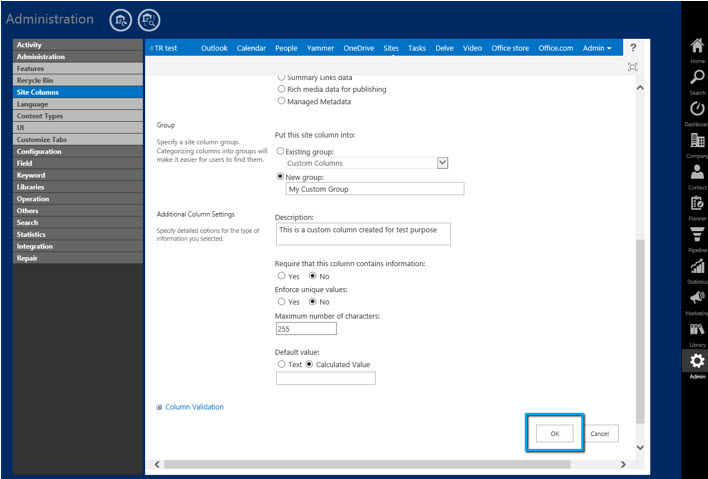Click the OK button
708x479 pixels.
(554, 433)
